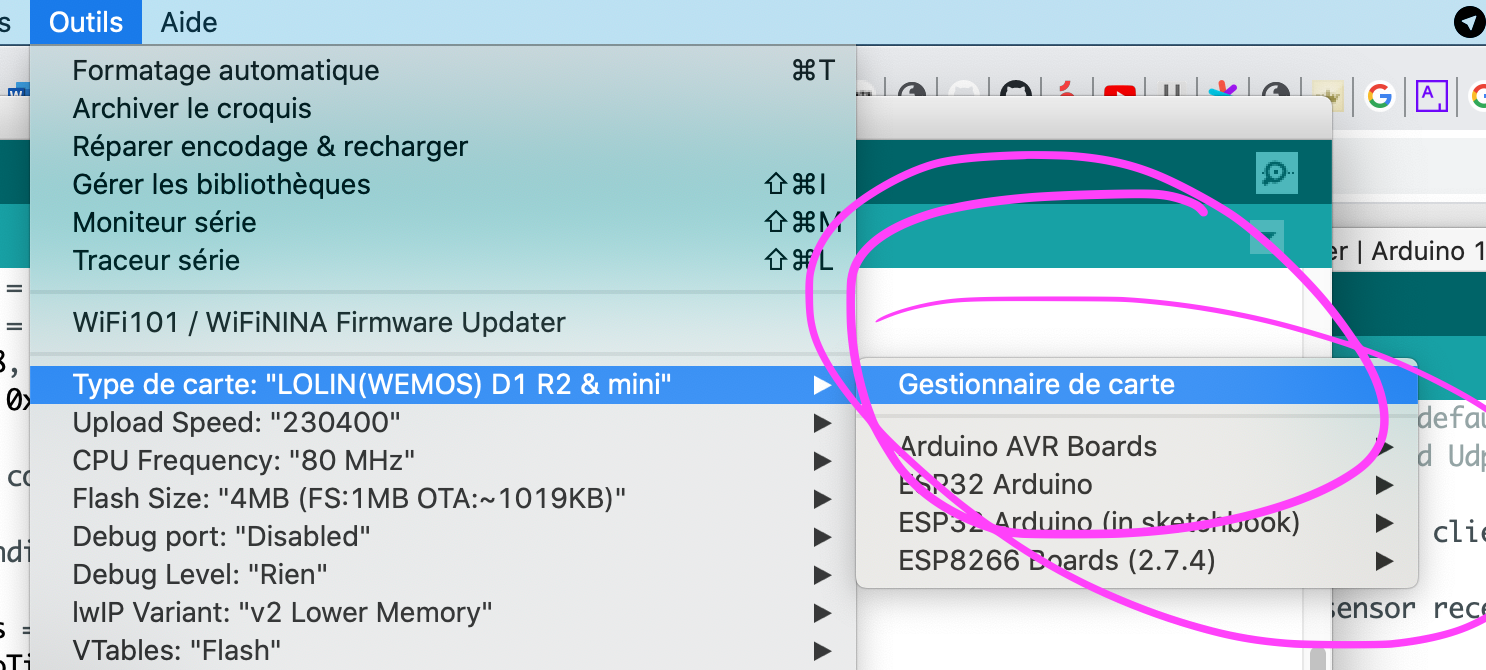The height and width of the screenshot is (670, 1486).
Task: Expand the CPU Frequency submenu
Action: click(x=244, y=461)
